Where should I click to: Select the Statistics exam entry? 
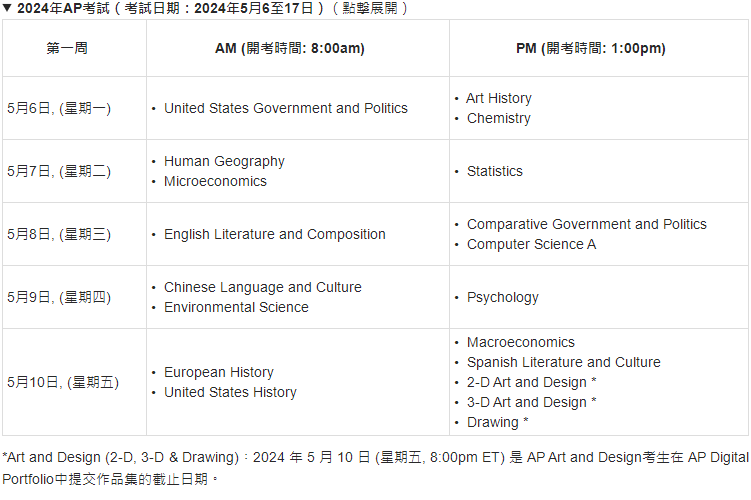pos(495,171)
